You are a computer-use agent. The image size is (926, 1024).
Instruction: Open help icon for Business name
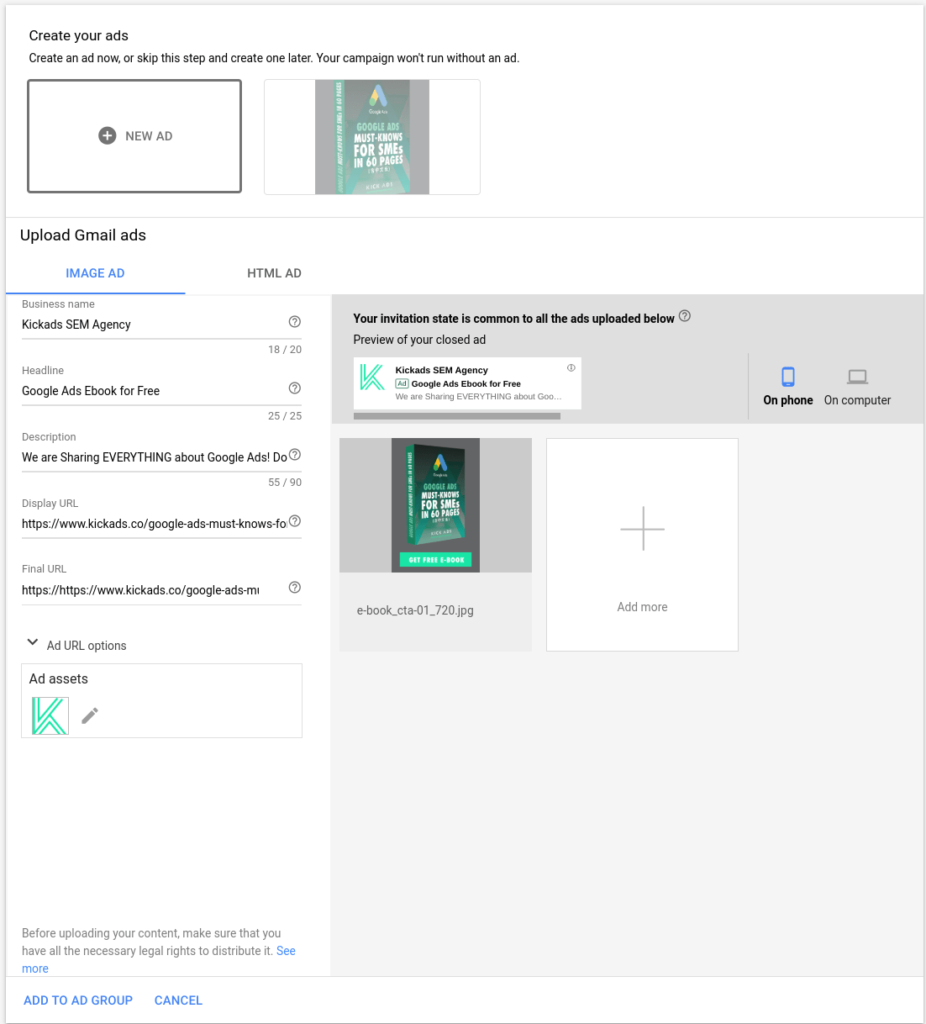295,321
